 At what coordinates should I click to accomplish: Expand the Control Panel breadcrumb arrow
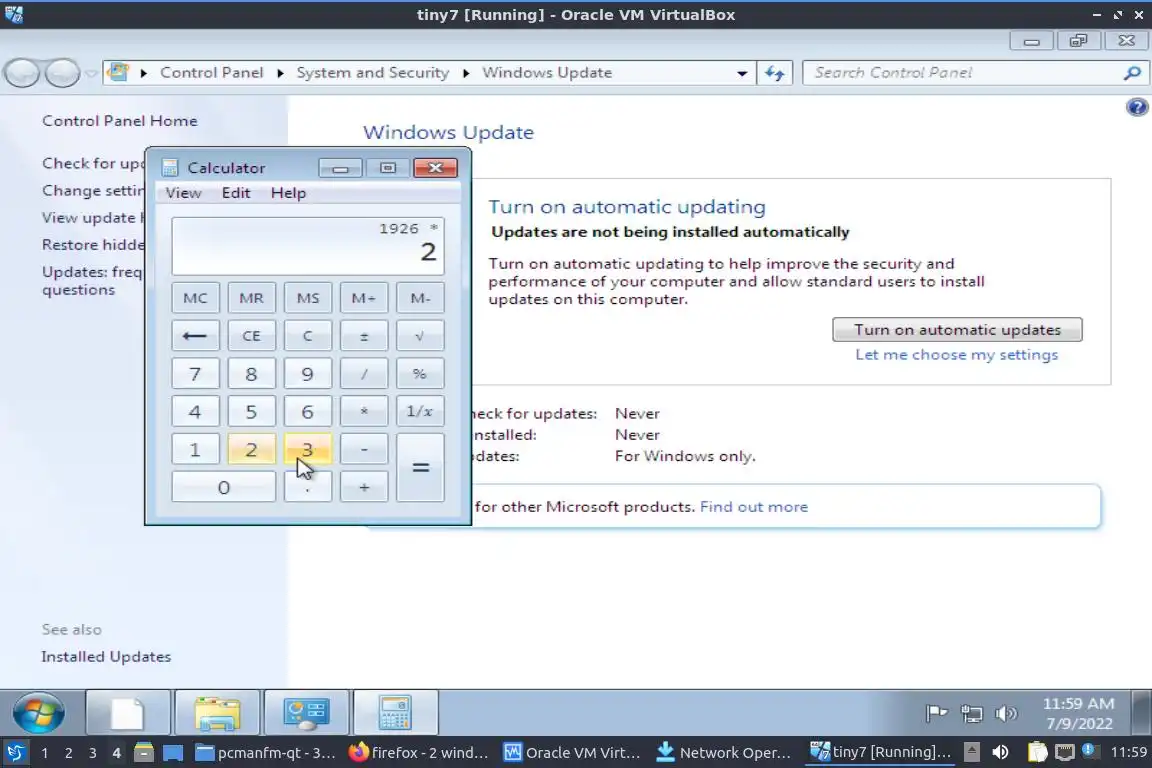[280, 73]
